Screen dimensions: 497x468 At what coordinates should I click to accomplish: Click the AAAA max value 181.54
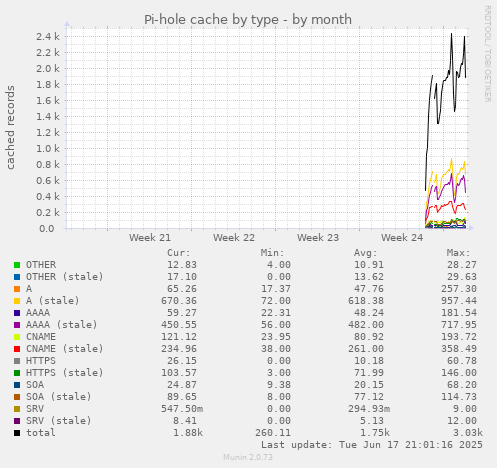point(459,313)
